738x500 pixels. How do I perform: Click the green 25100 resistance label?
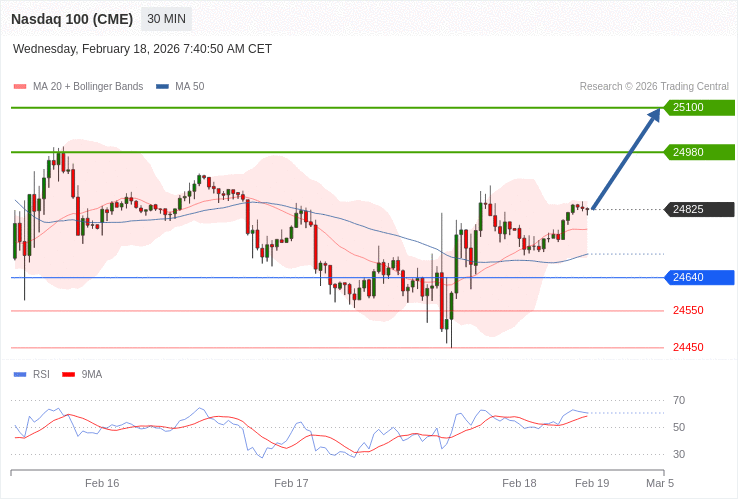(x=699, y=107)
